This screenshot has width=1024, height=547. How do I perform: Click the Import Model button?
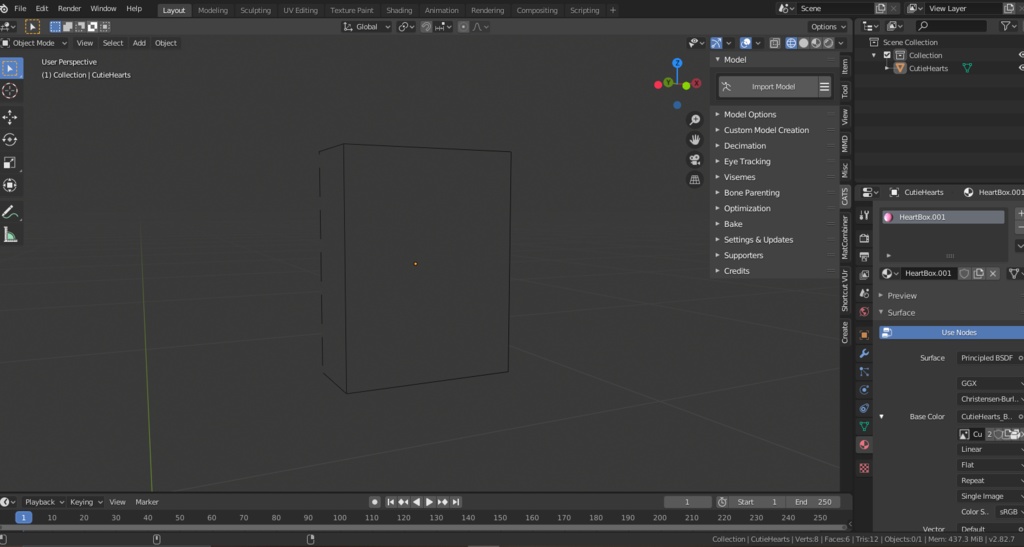coord(768,87)
